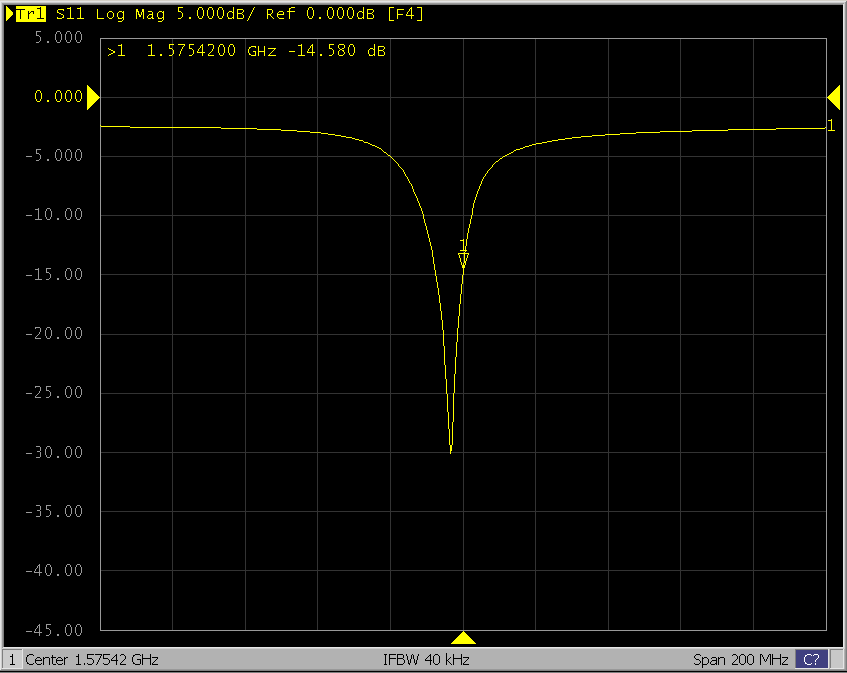The height and width of the screenshot is (673, 847).
Task: Click the left reference level arrow at 0.000
Action: point(93,97)
